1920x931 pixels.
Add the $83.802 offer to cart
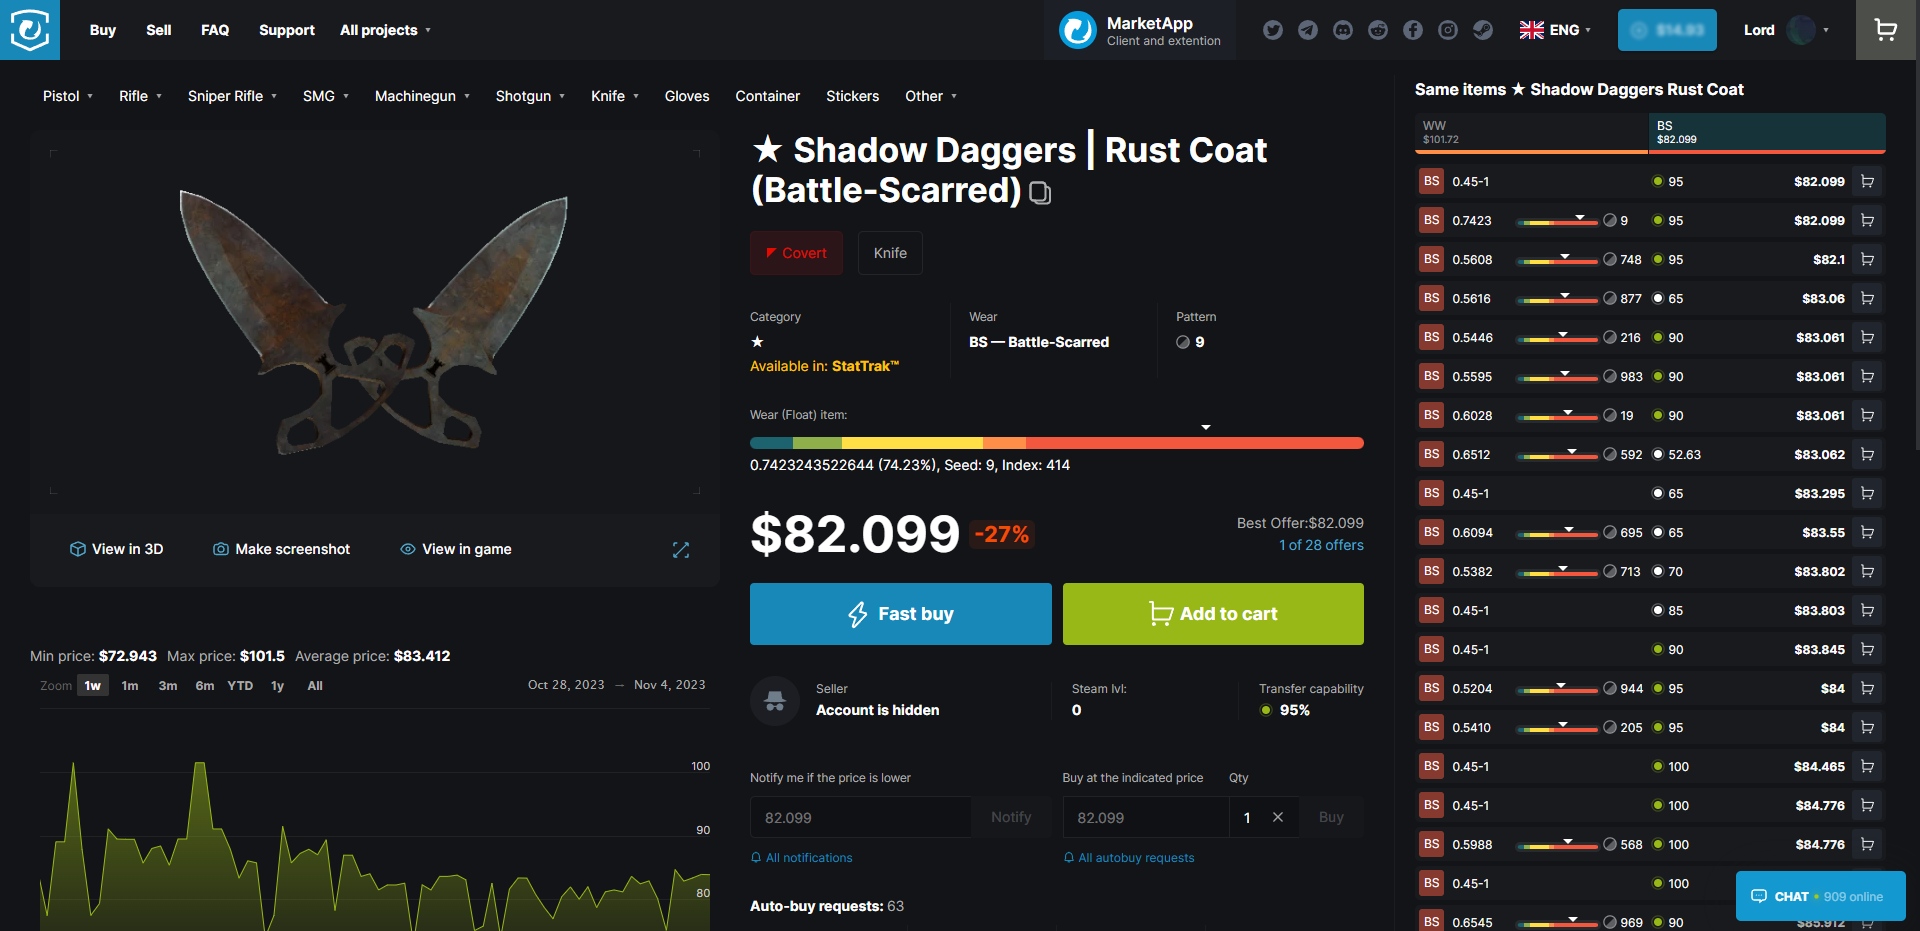(1867, 571)
